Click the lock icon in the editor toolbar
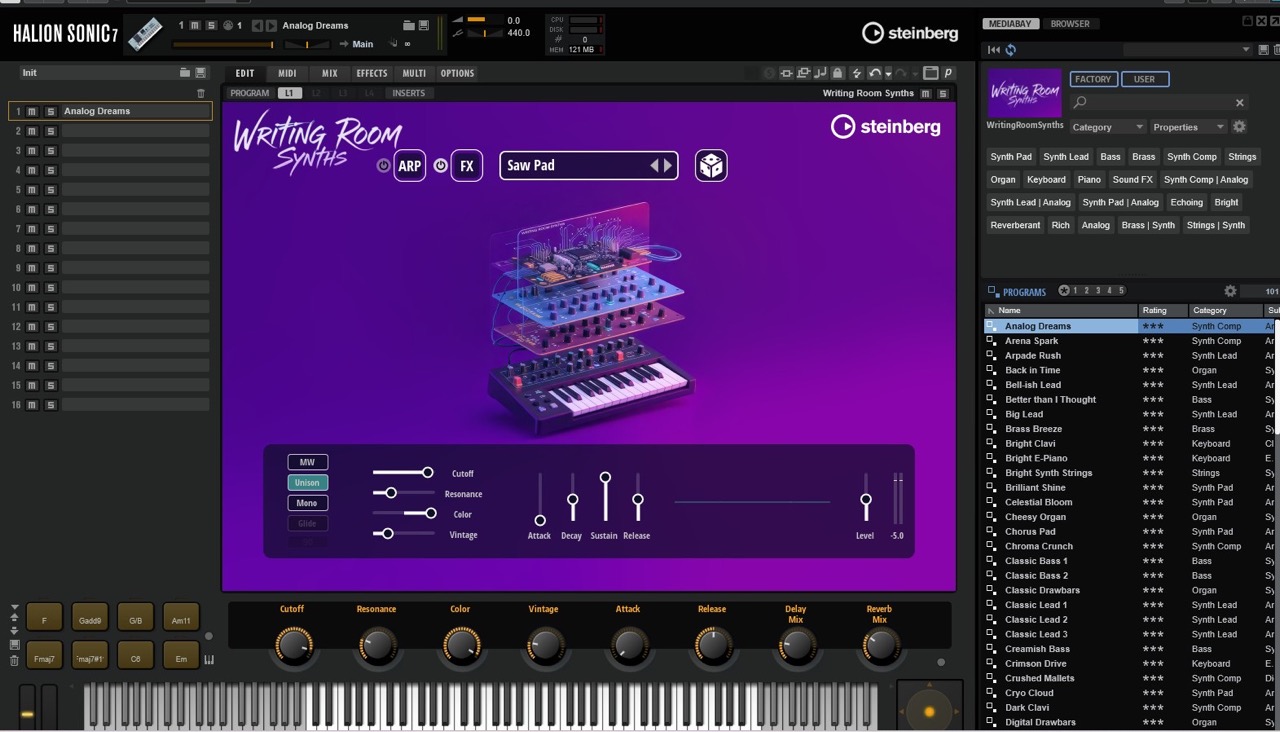The height and width of the screenshot is (732, 1280). (x=837, y=73)
